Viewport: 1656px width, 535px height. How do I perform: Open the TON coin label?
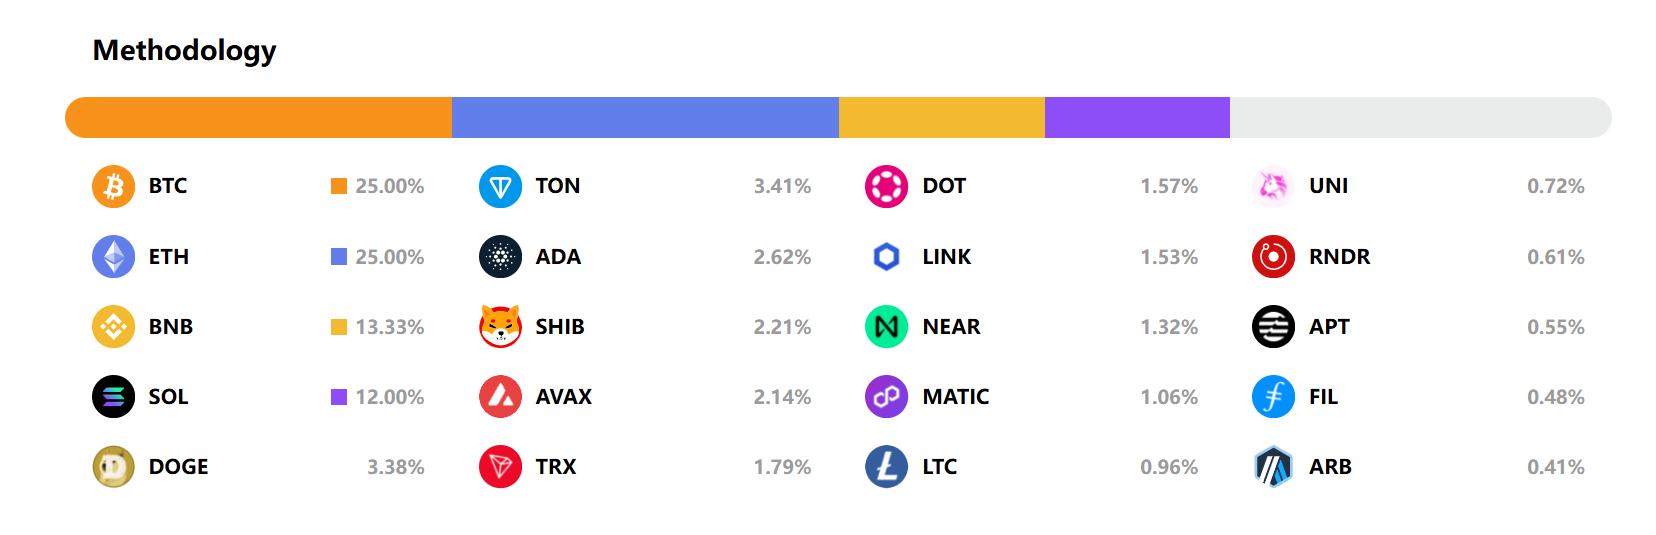pos(557,186)
